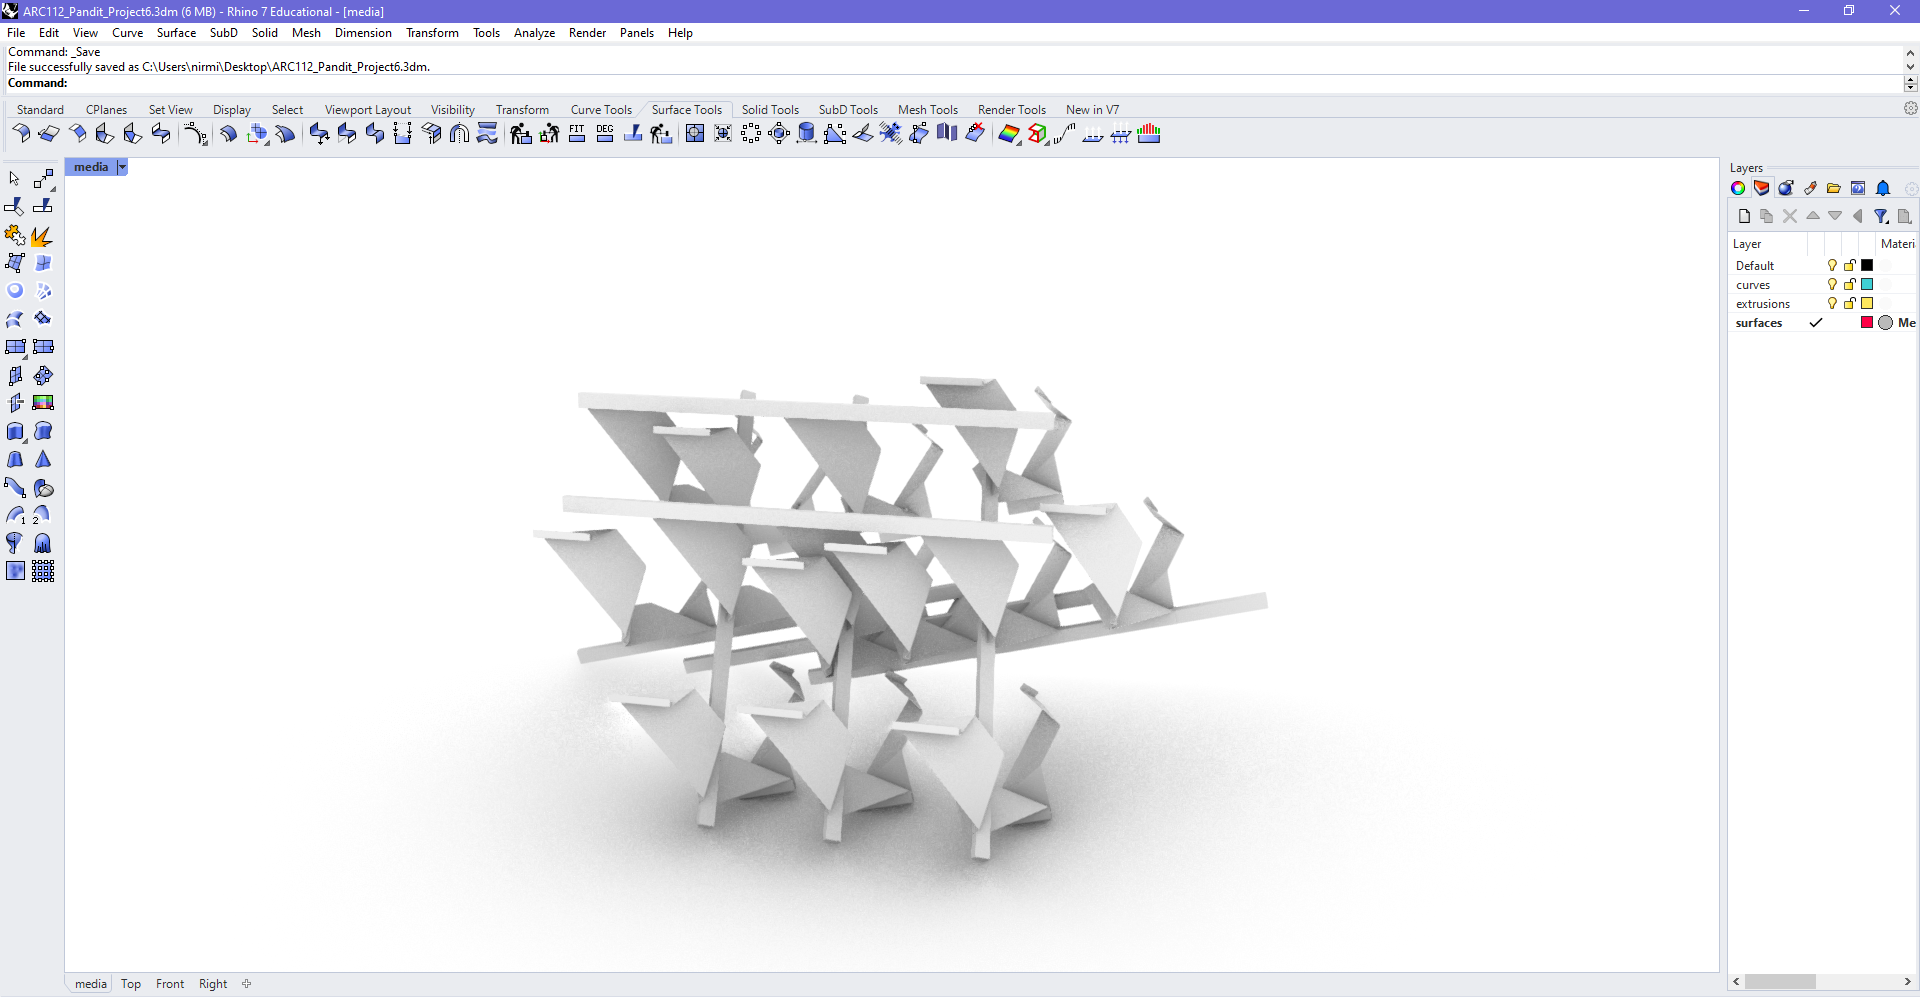1920x997 pixels.
Task: Open the color wheel panel icon
Action: point(1737,189)
